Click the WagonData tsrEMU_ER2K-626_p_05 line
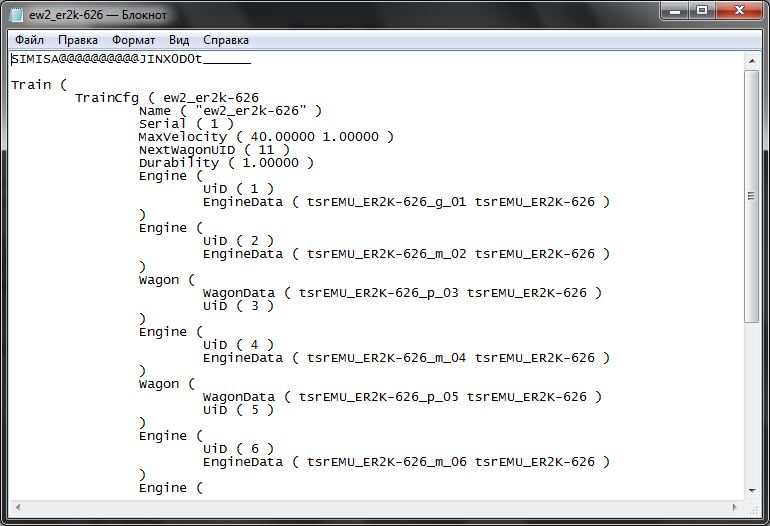770x526 pixels. (402, 397)
